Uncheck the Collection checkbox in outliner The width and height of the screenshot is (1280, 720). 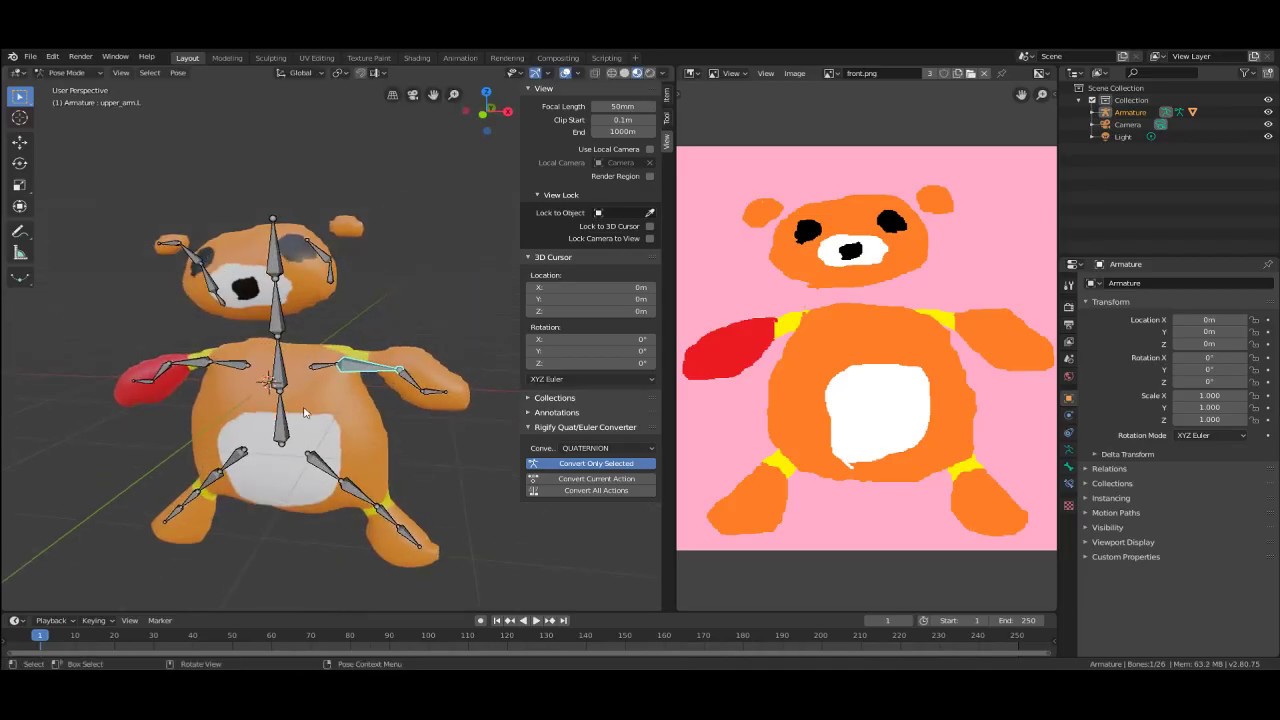pos(1092,100)
